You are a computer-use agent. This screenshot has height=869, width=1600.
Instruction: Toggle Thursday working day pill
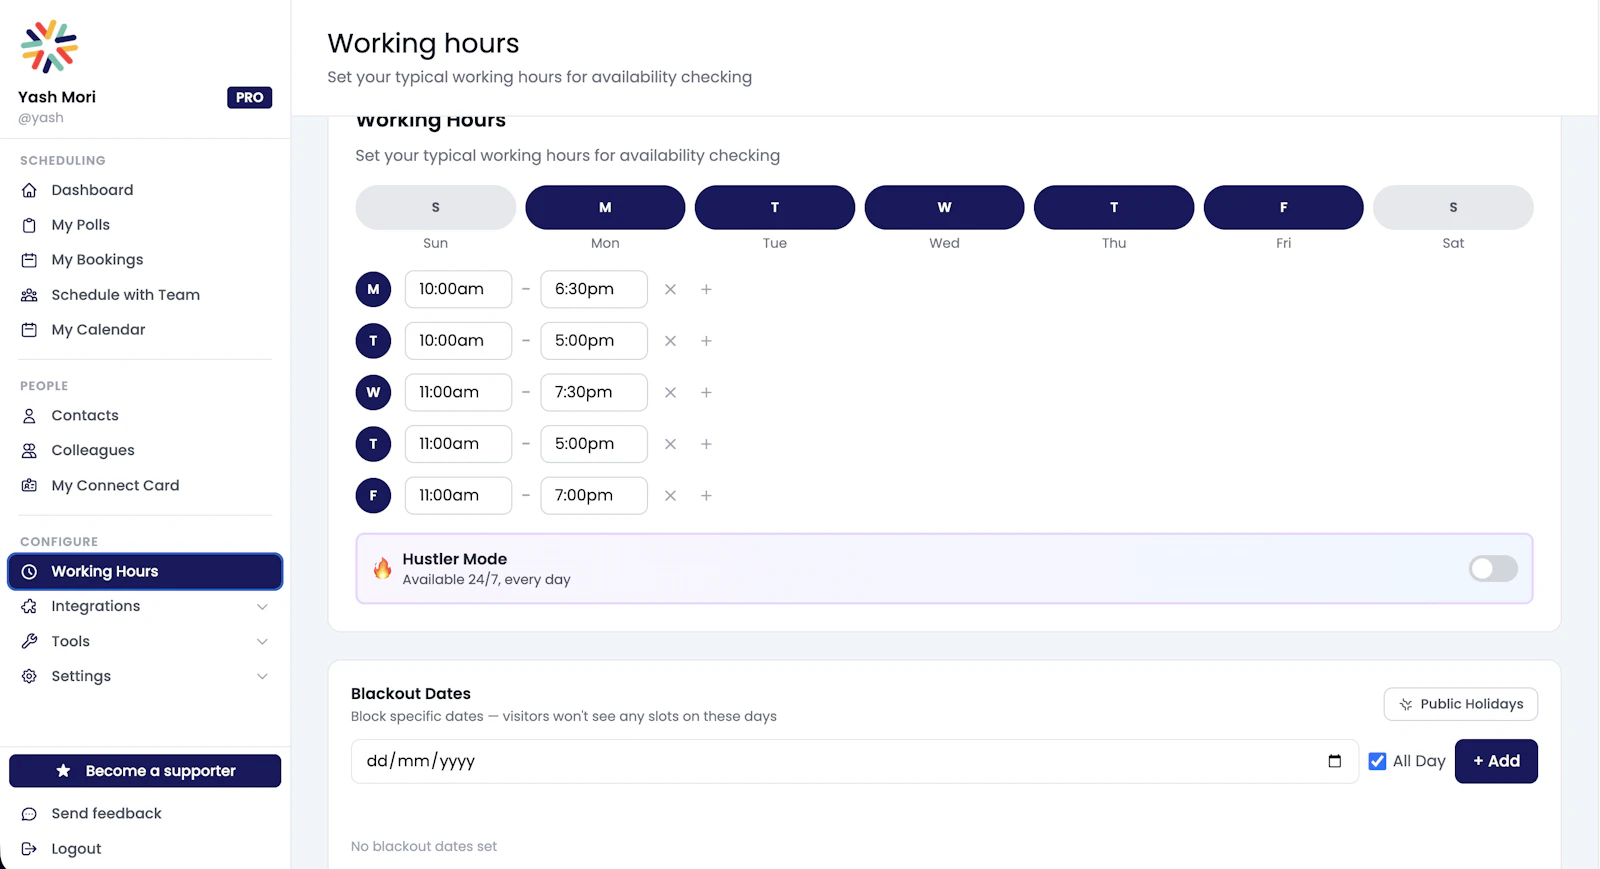pos(1114,207)
